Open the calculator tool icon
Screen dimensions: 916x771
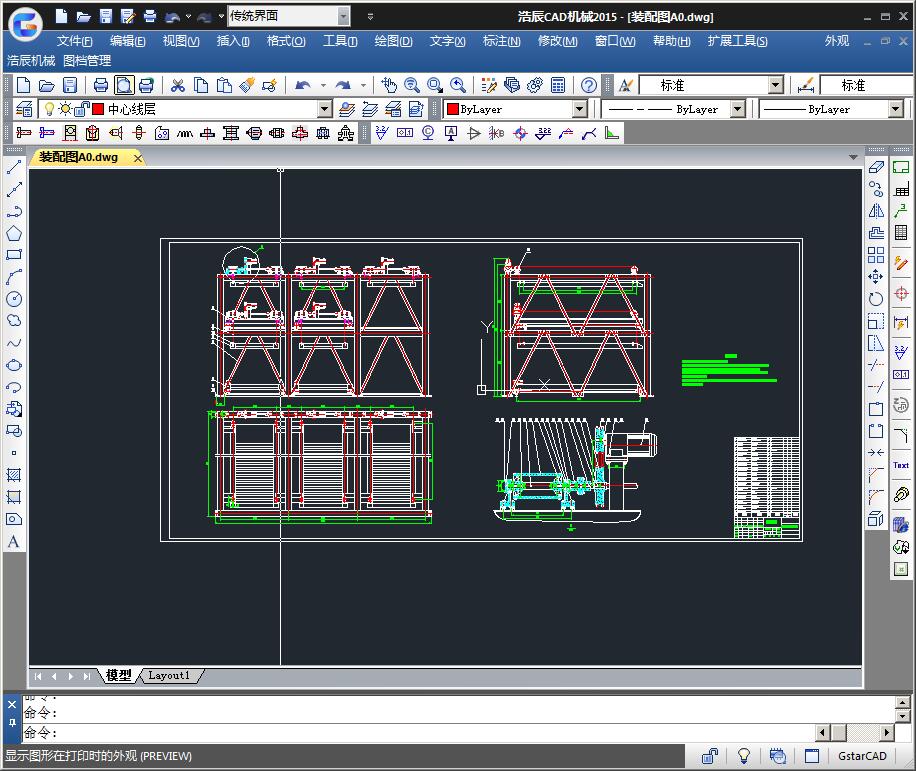[x=558, y=86]
